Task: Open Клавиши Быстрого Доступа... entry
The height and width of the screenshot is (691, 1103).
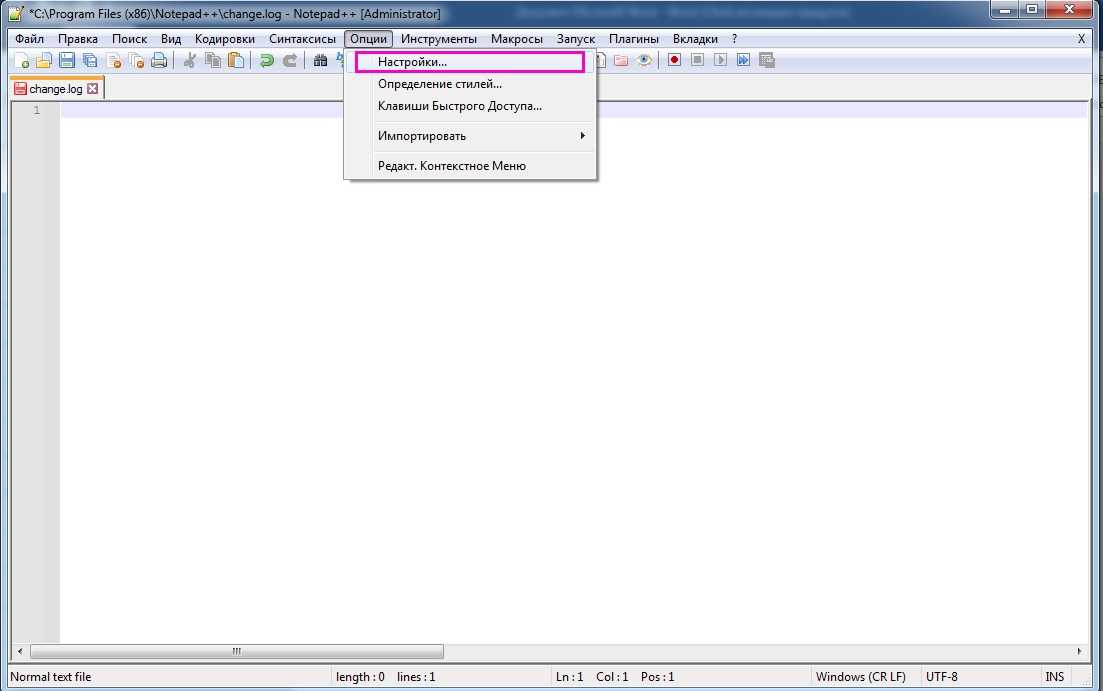Action: pos(460,106)
